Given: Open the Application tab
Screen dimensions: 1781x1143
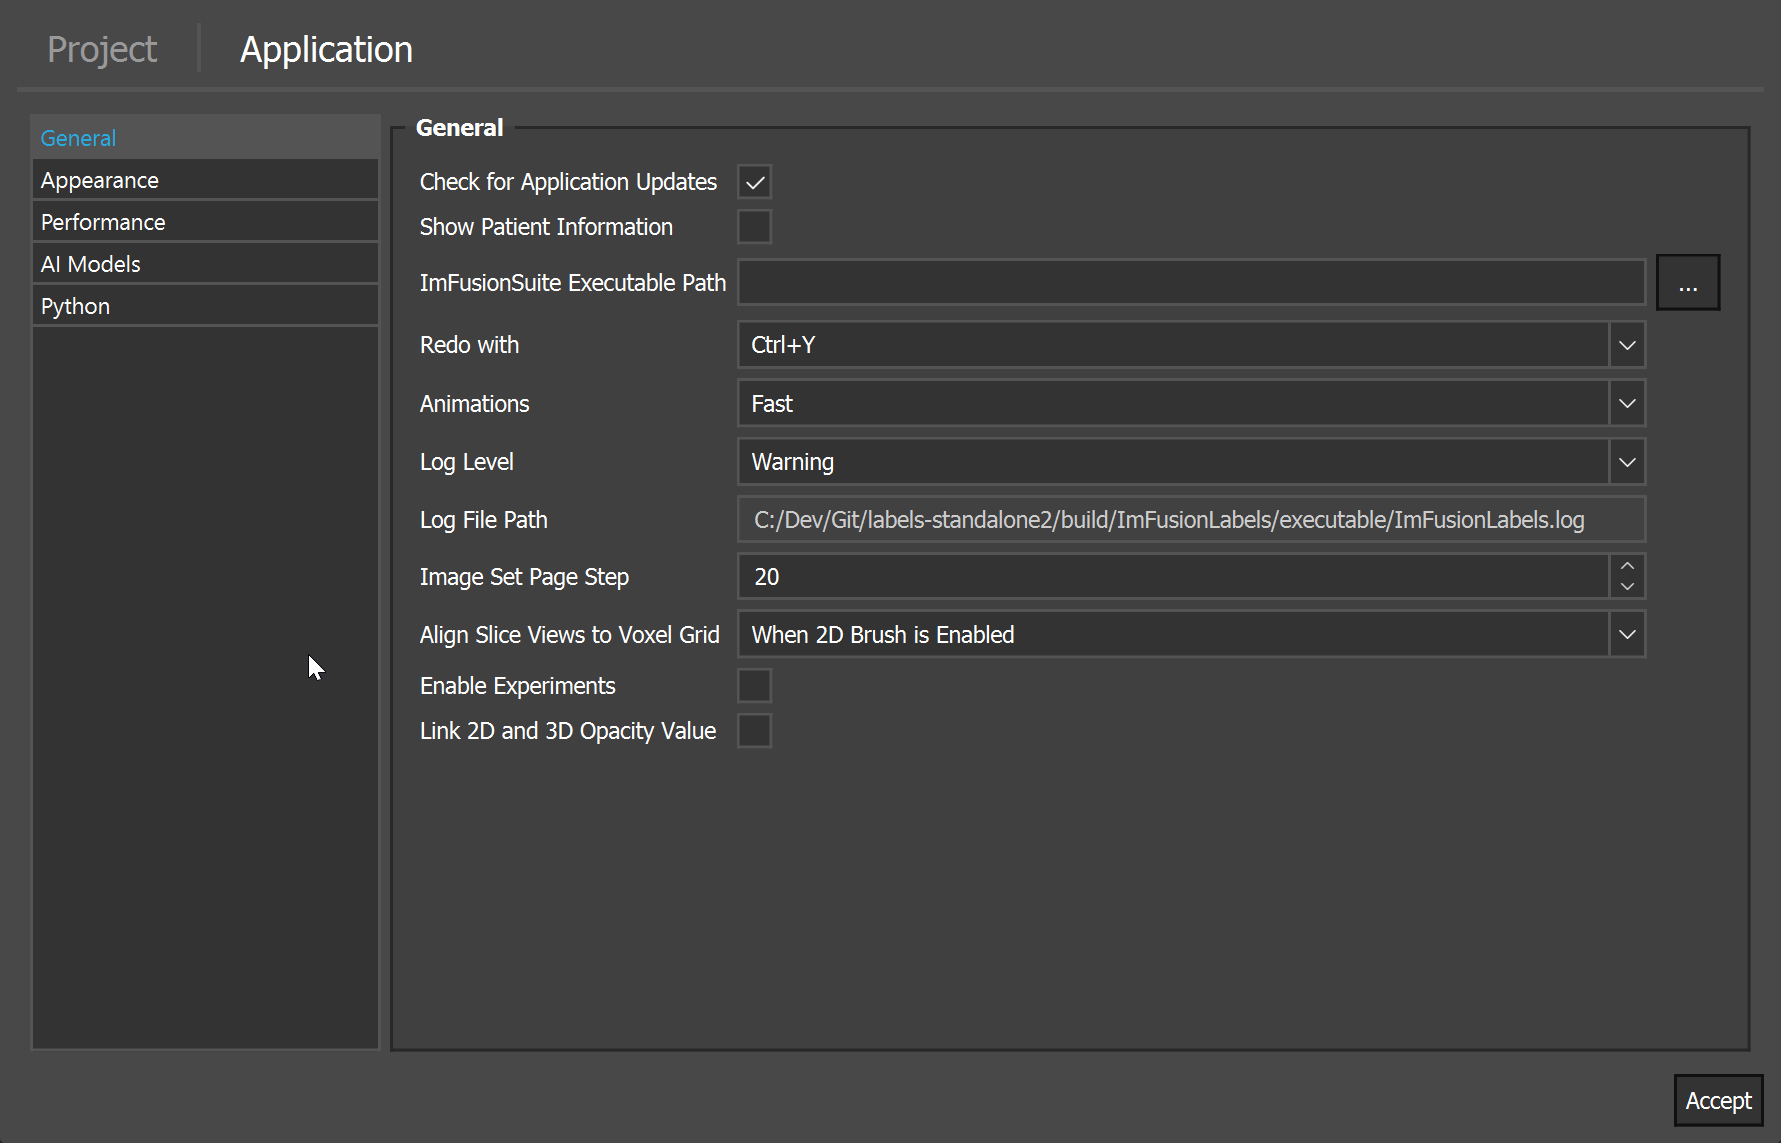Looking at the screenshot, I should (x=326, y=49).
